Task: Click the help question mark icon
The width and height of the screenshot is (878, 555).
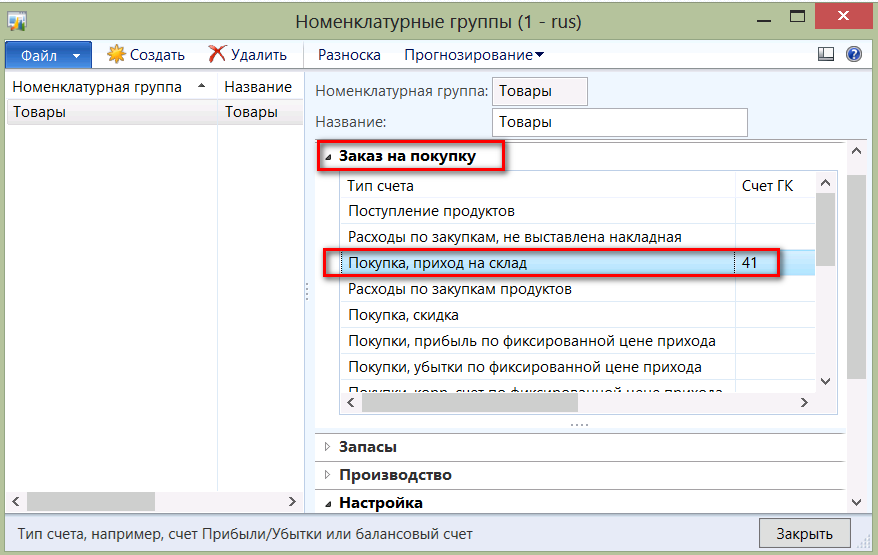Action: [854, 55]
